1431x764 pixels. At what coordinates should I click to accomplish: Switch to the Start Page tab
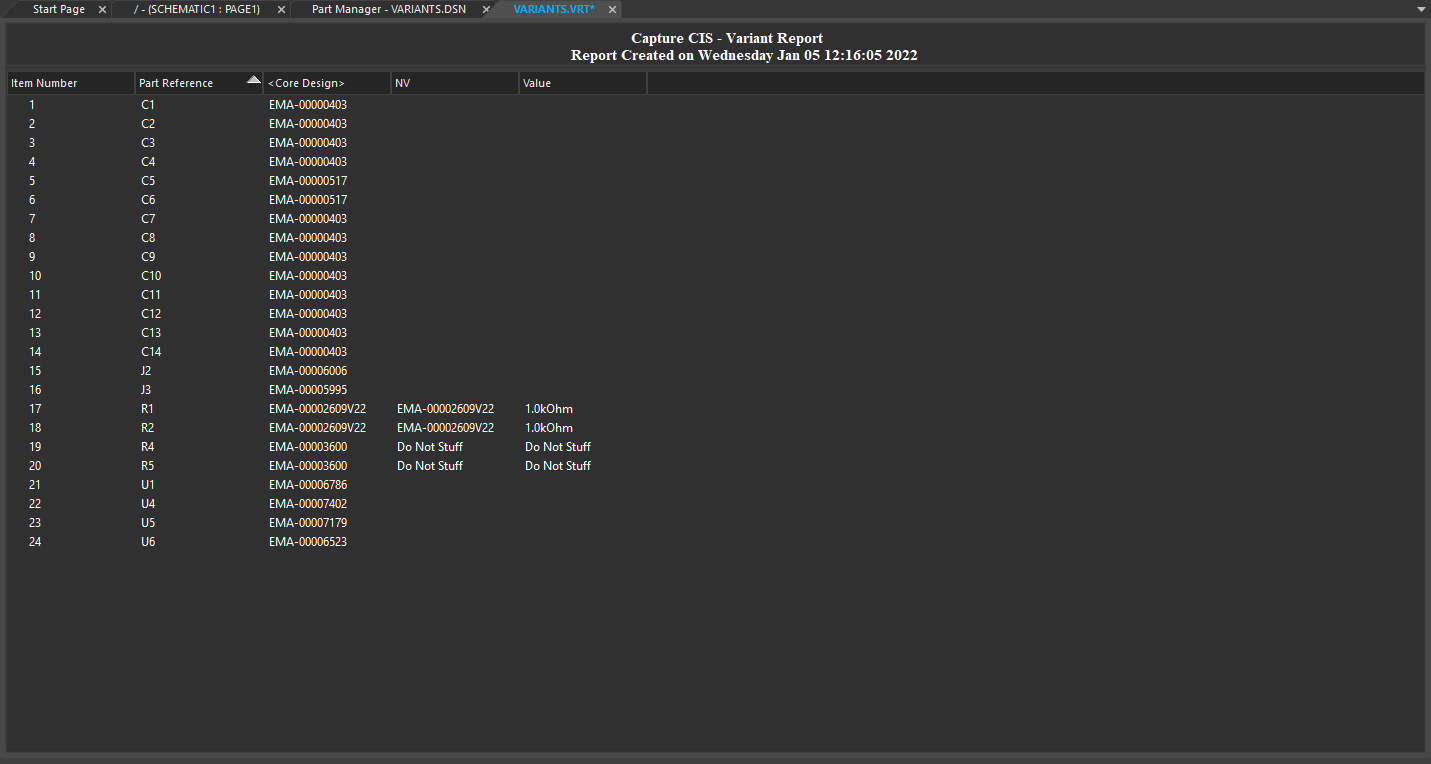pos(58,9)
